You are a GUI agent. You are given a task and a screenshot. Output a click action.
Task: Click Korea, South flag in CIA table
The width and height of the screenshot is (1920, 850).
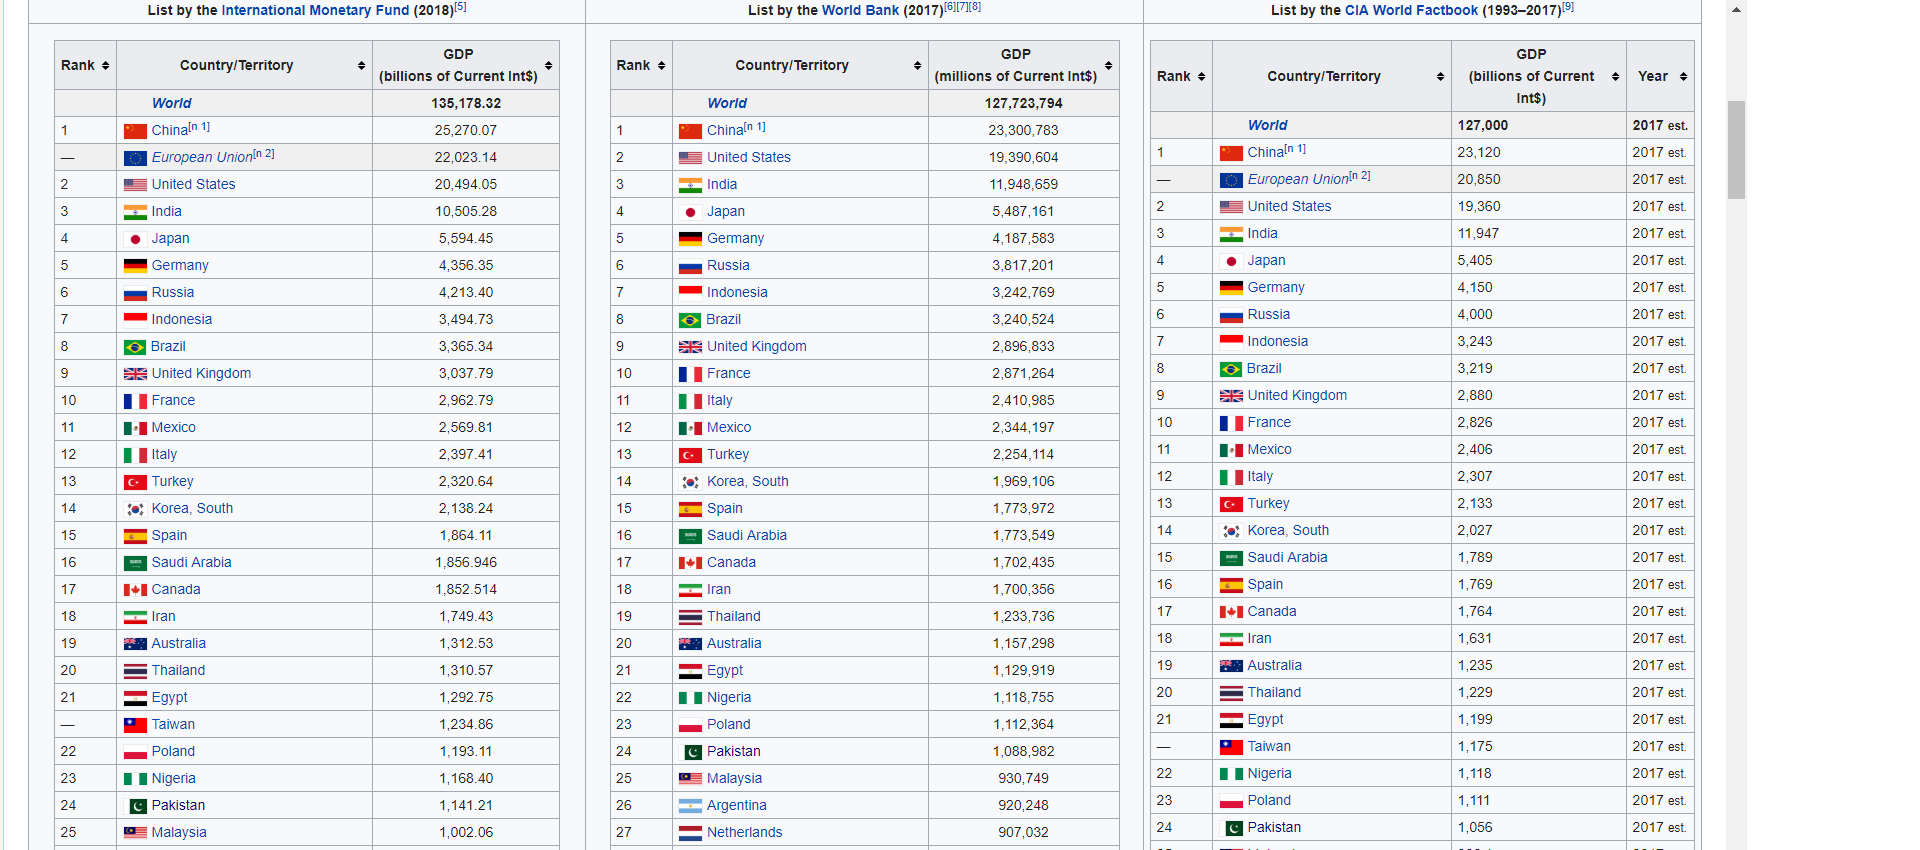1231,531
